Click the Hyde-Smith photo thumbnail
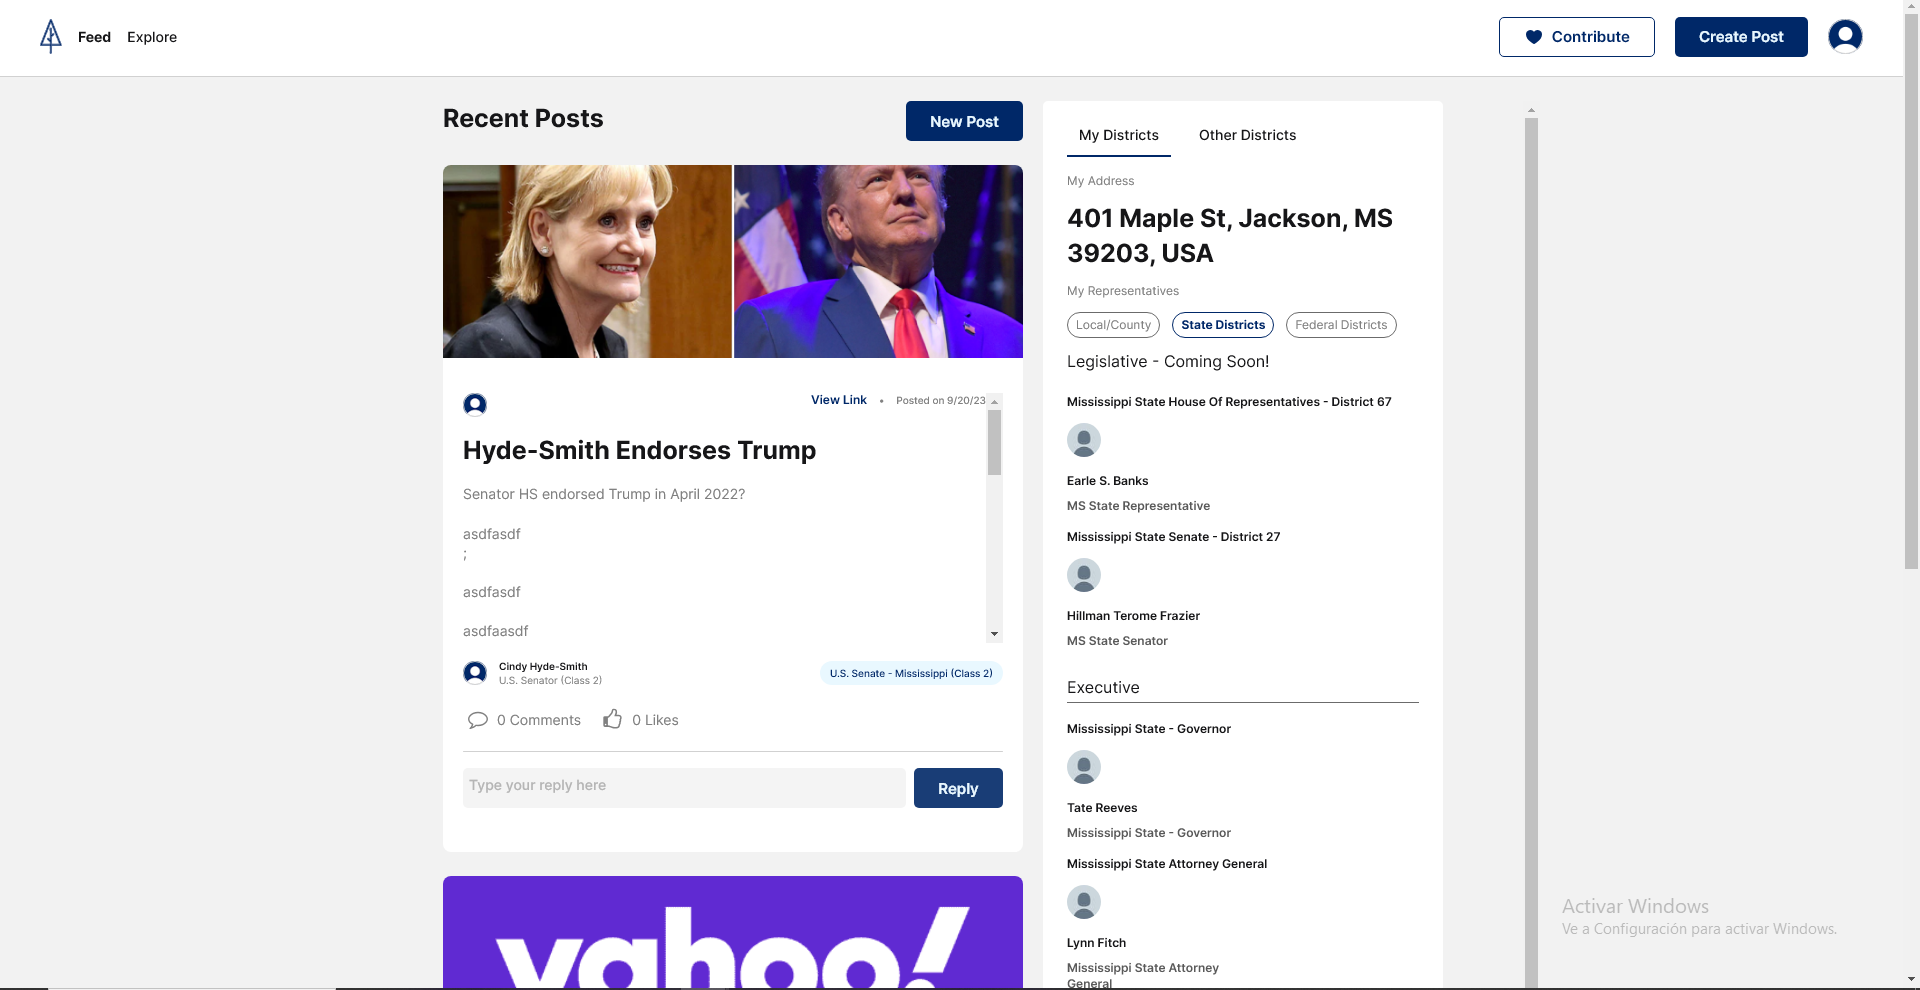 coord(587,261)
